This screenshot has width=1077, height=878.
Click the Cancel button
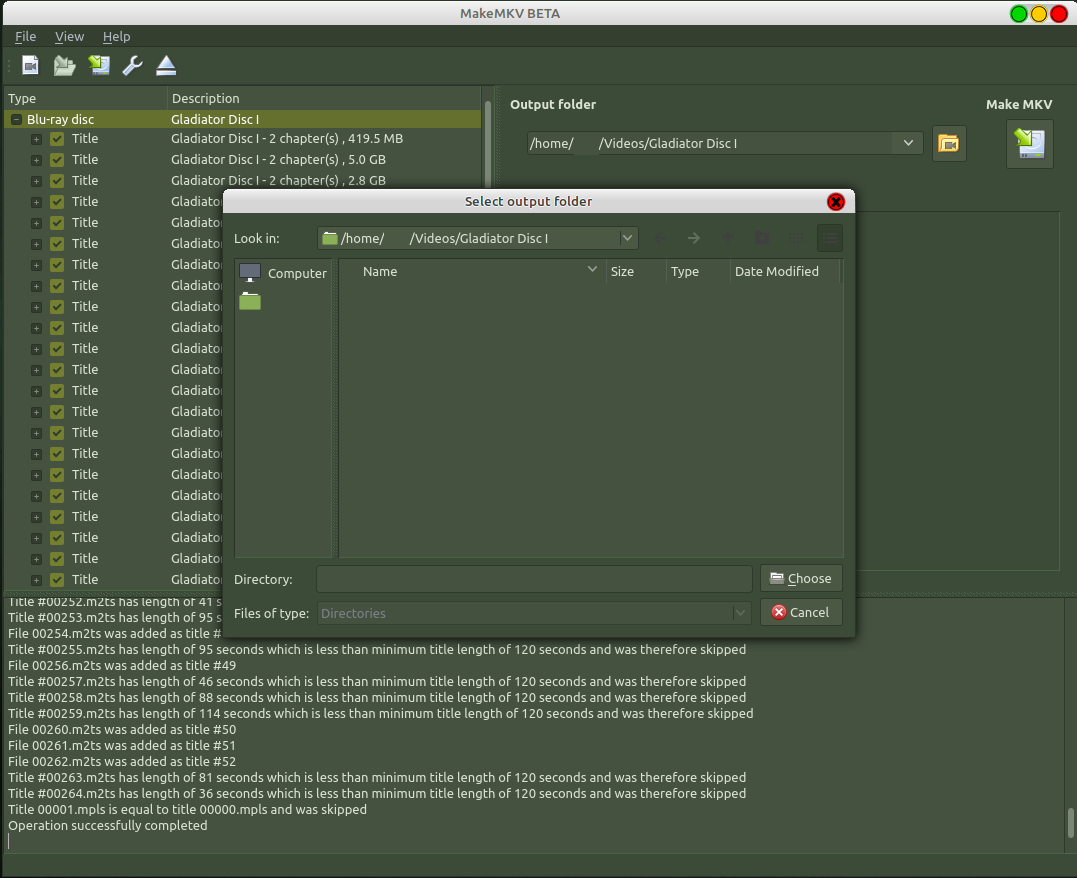801,612
